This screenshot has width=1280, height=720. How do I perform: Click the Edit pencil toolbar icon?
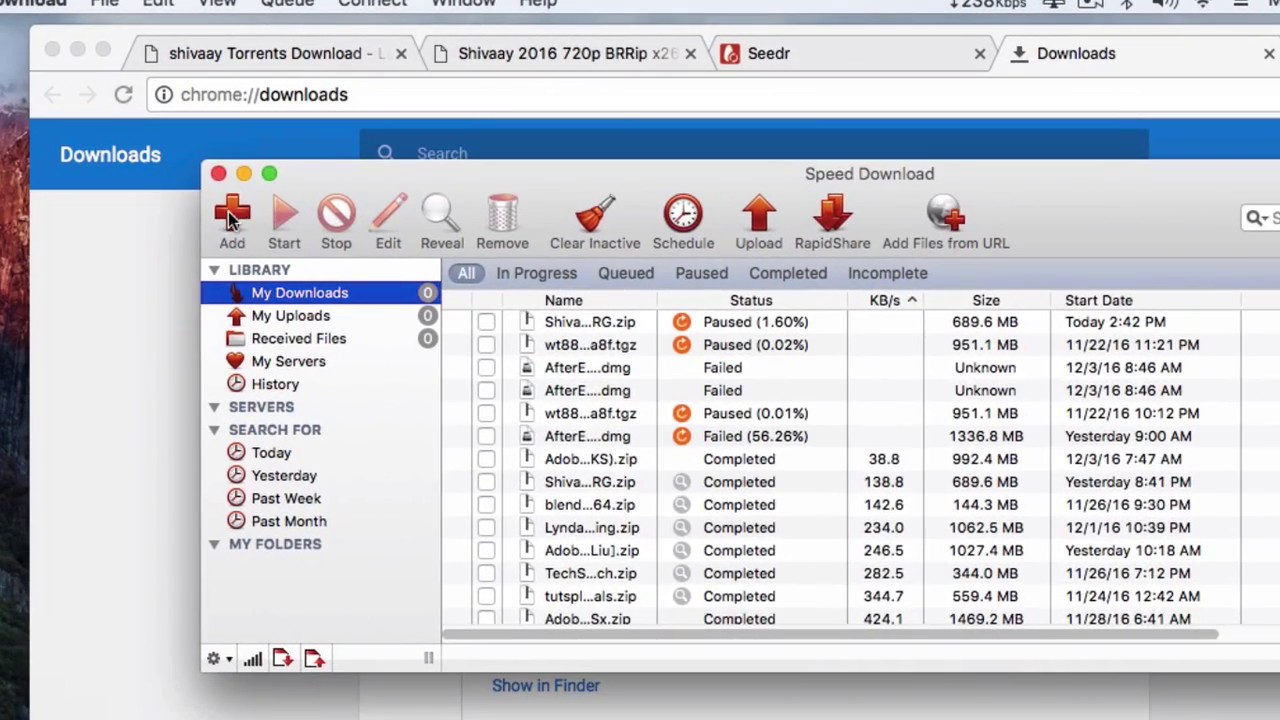click(x=388, y=213)
